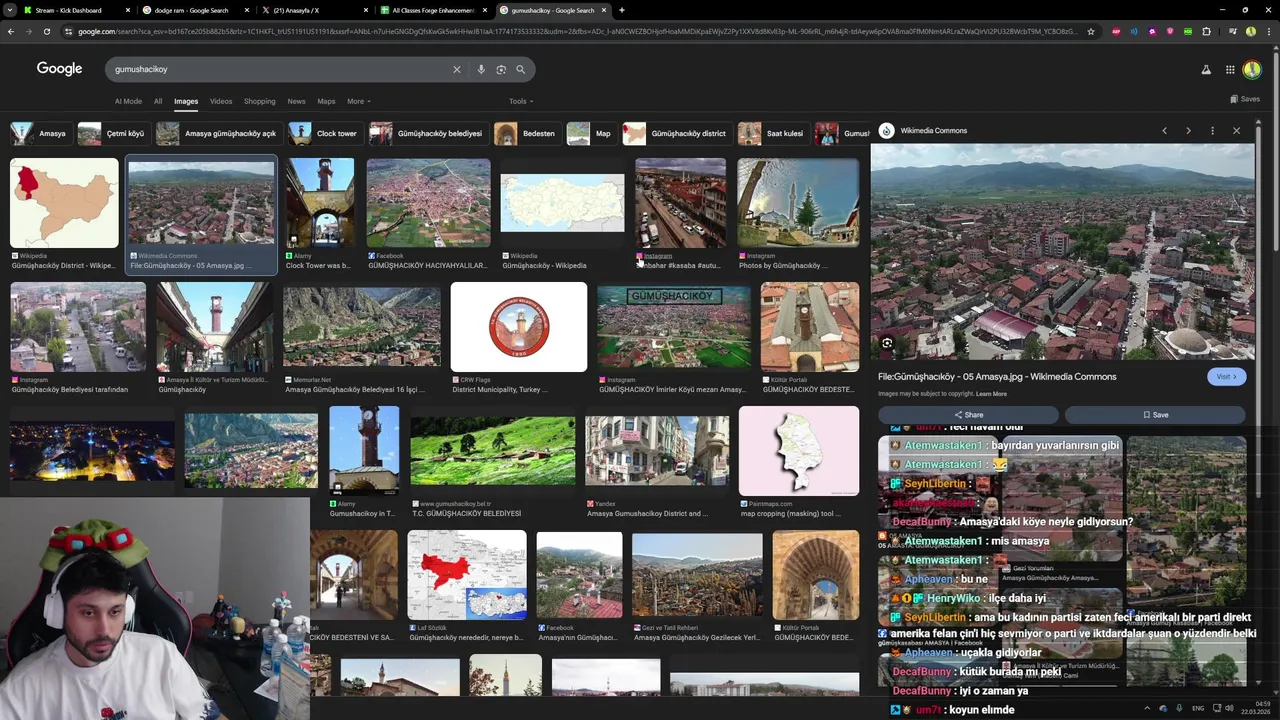Close the gumushacikoy search tab
Image resolution: width=1280 pixels, height=720 pixels.
point(604,10)
